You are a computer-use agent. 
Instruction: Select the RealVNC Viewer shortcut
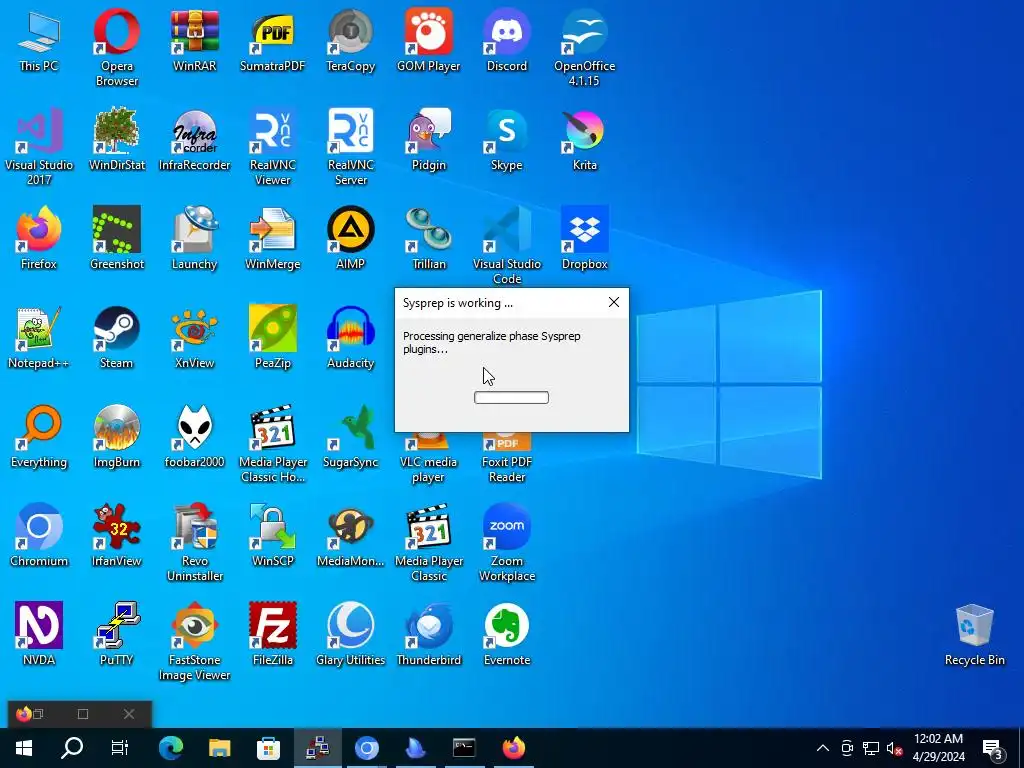coord(273,146)
